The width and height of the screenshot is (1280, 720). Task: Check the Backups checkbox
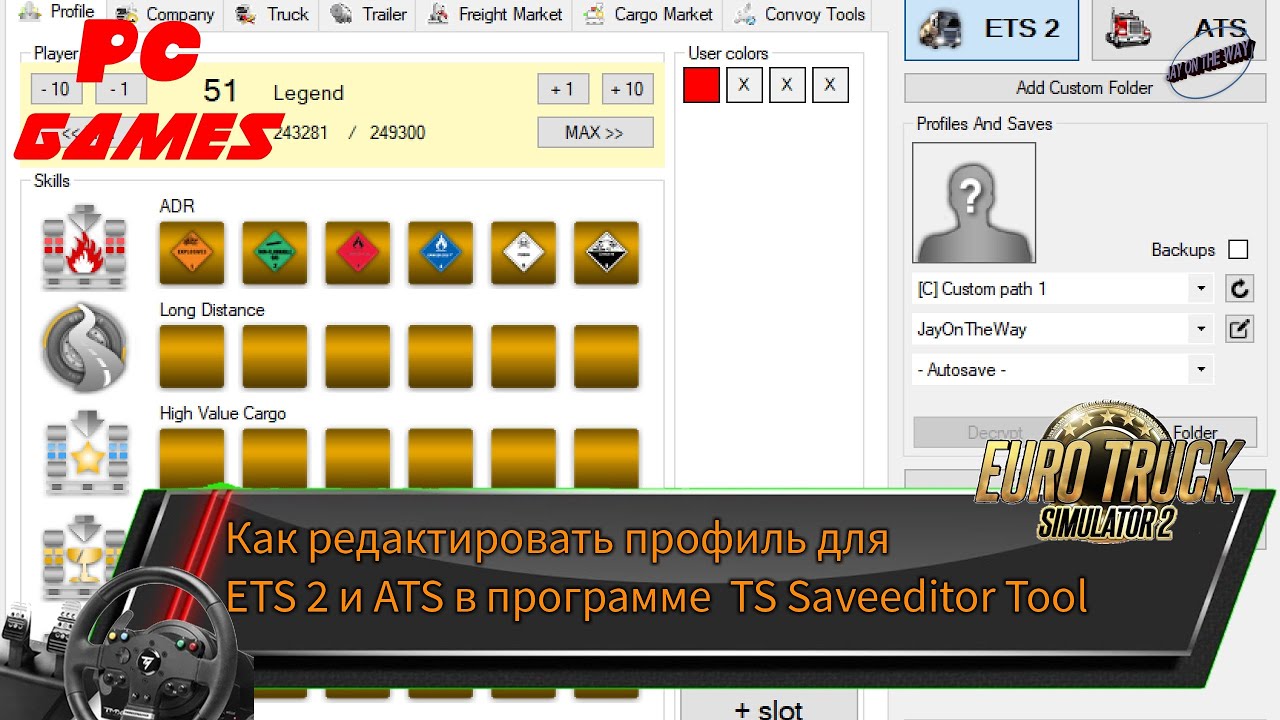[x=1238, y=250]
